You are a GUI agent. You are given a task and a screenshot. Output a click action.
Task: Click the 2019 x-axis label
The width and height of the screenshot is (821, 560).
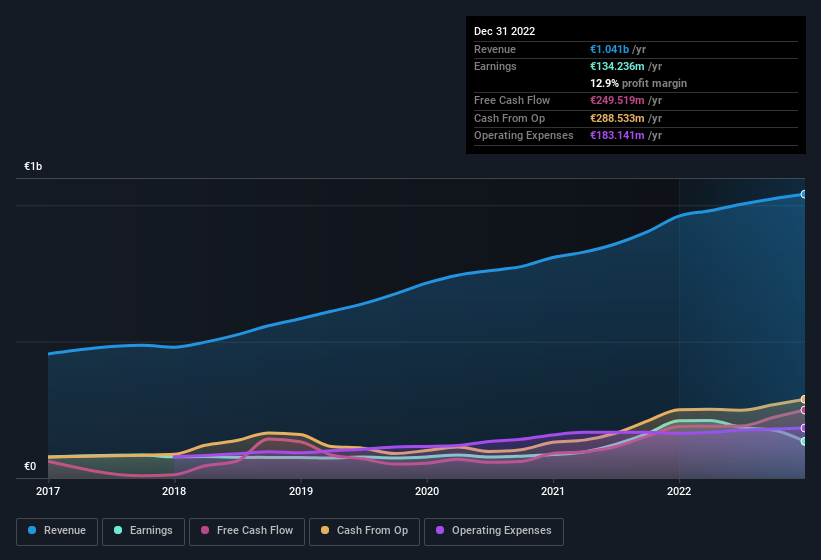[301, 491]
